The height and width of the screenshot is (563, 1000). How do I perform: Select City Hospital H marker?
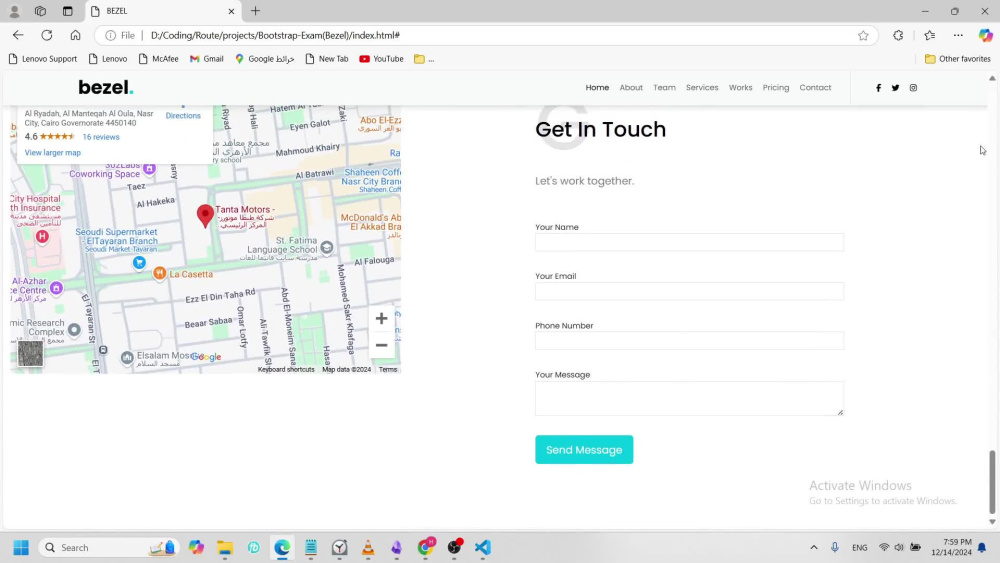point(42,237)
